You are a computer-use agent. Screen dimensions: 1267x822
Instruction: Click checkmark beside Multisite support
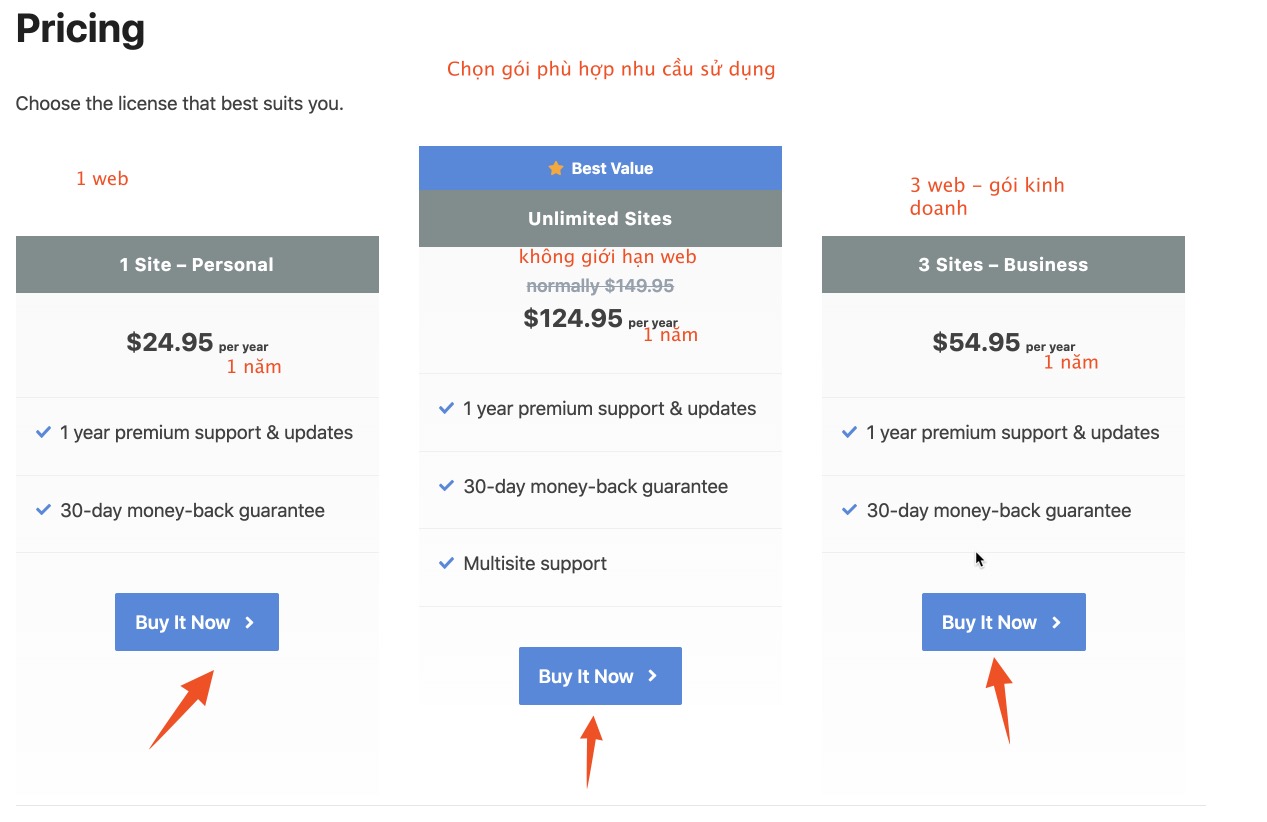click(x=446, y=563)
